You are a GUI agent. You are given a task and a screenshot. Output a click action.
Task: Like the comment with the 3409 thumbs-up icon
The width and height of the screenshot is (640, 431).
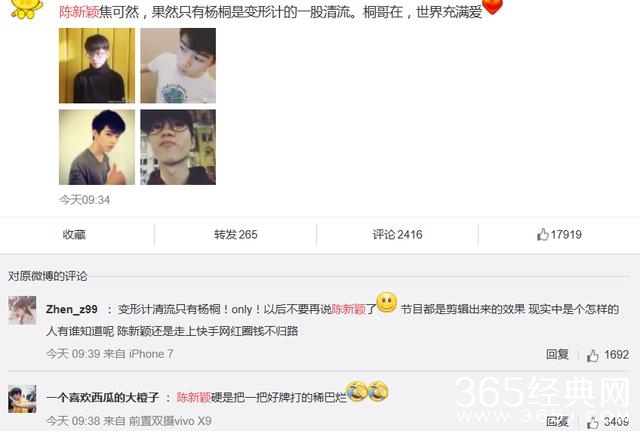(593, 422)
